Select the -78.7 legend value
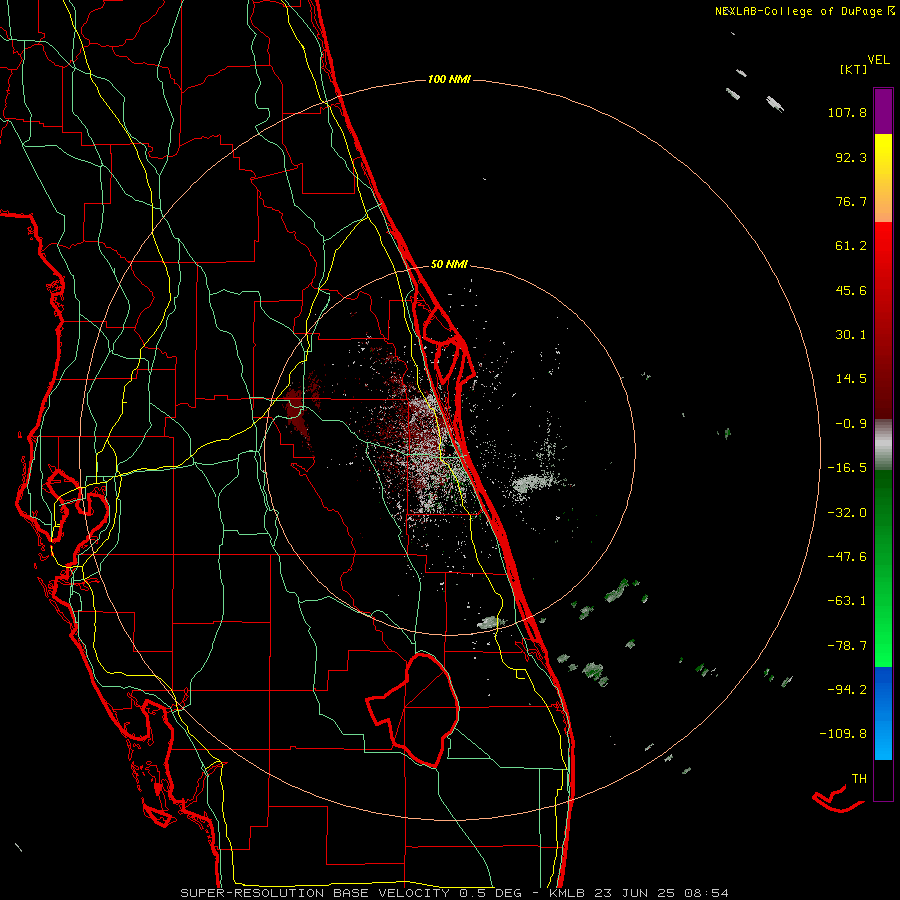Screen dimensions: 900x900 [x=847, y=646]
